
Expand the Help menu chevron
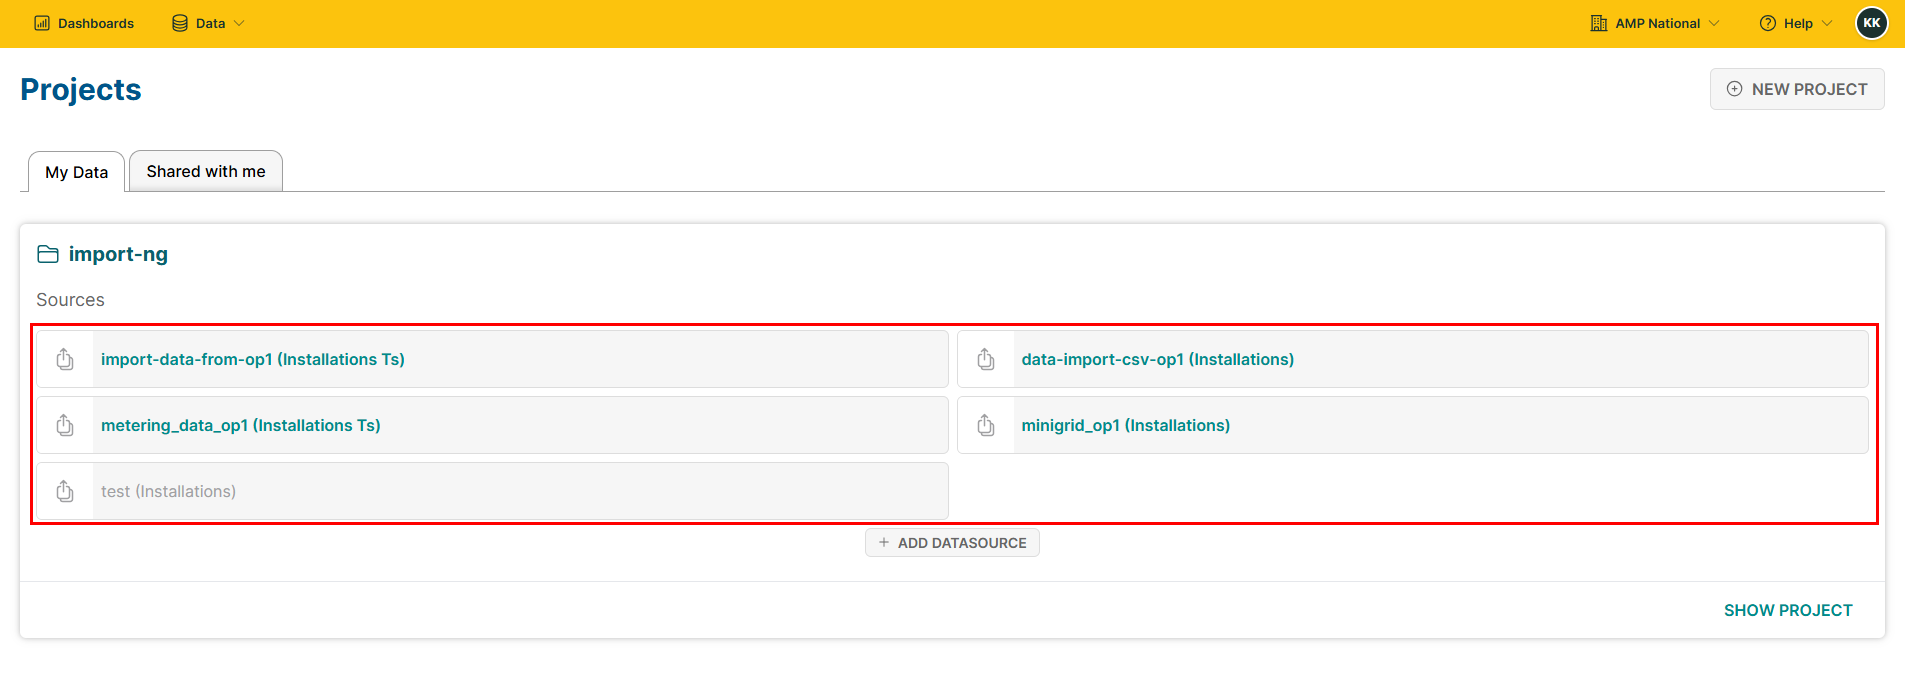coord(1827,23)
